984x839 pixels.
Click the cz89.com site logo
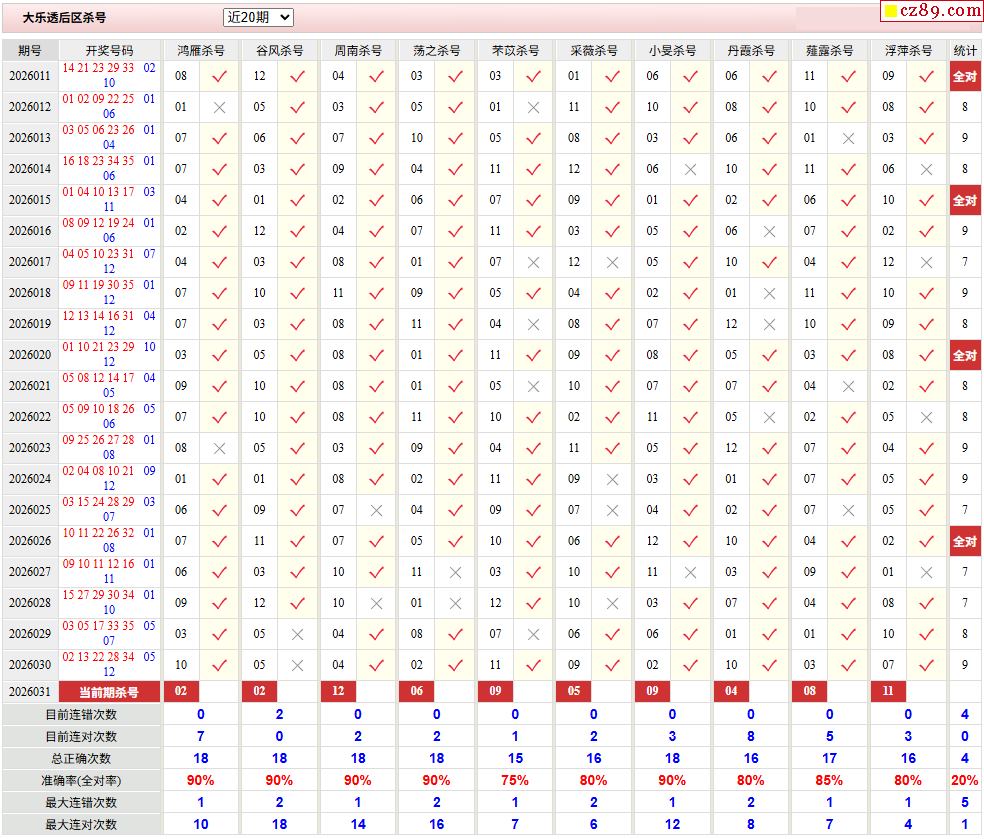click(931, 11)
